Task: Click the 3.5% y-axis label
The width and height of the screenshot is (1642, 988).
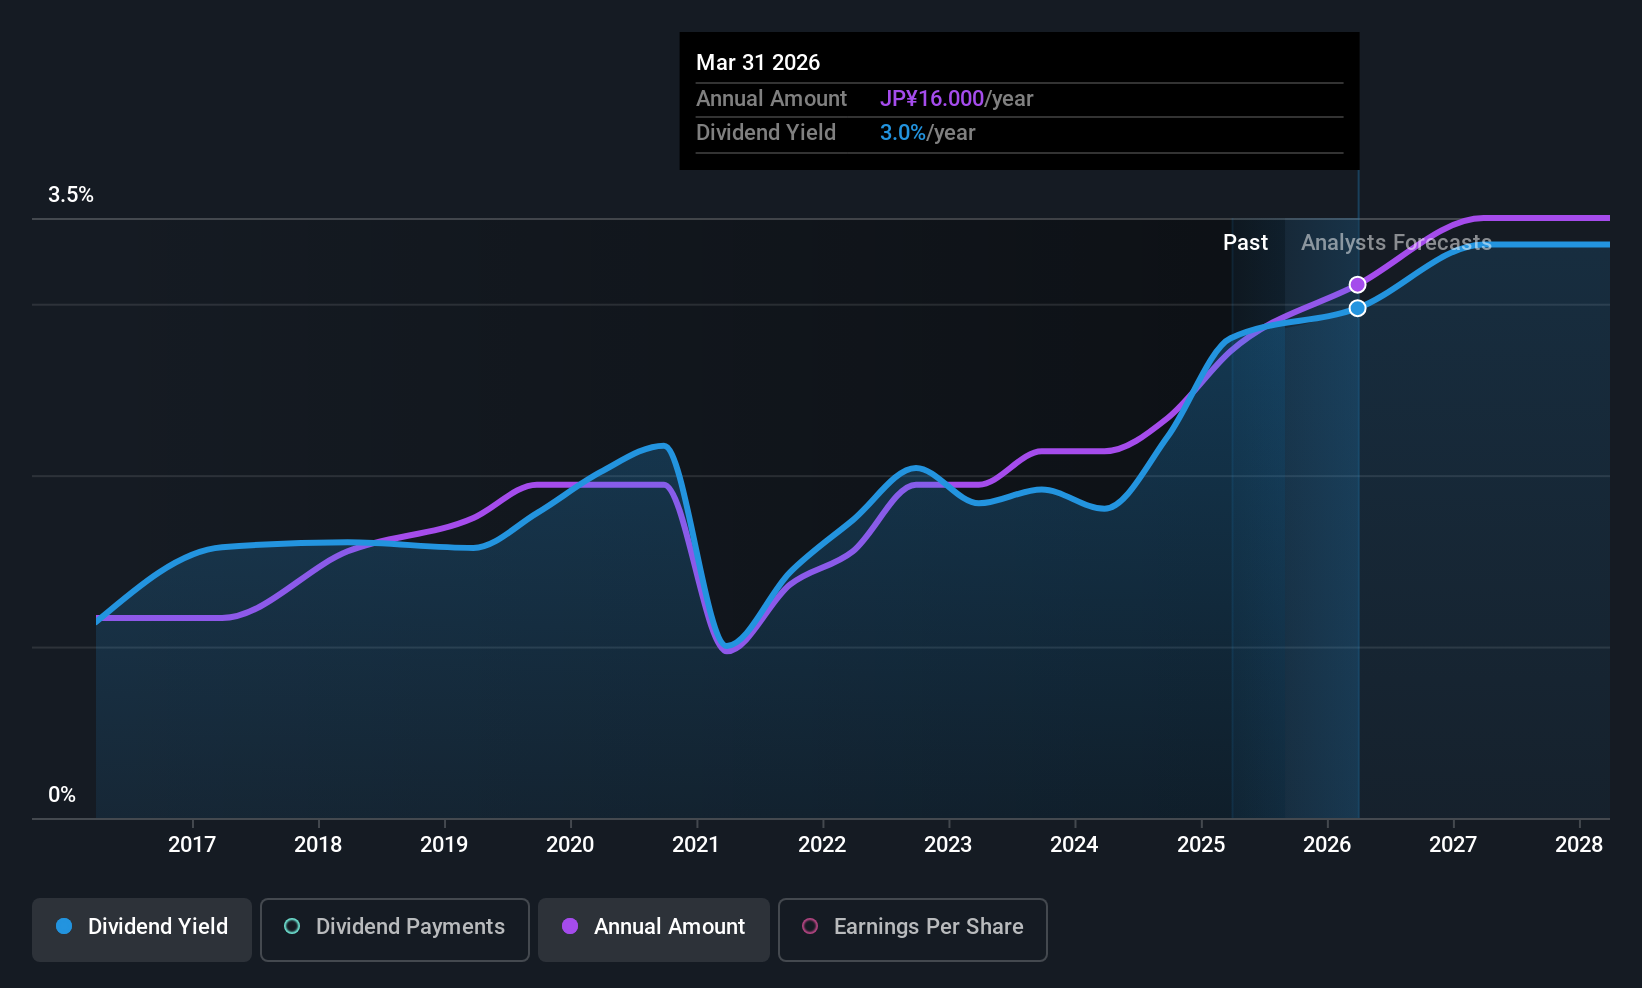Action: [x=71, y=195]
